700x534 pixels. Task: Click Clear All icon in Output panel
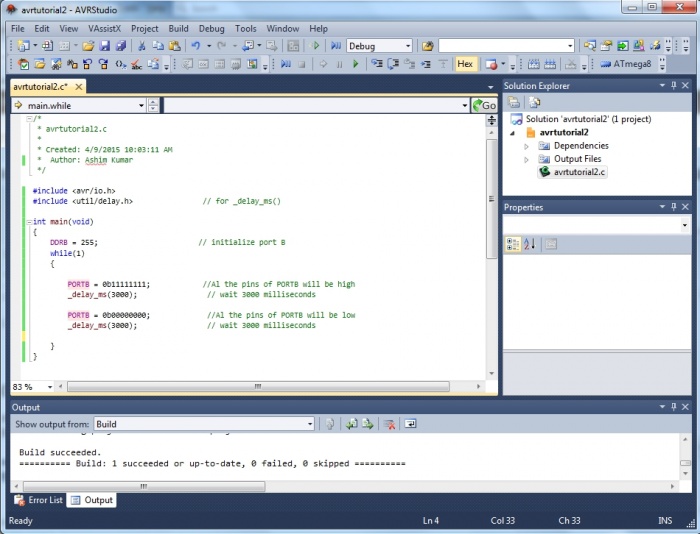(x=390, y=424)
